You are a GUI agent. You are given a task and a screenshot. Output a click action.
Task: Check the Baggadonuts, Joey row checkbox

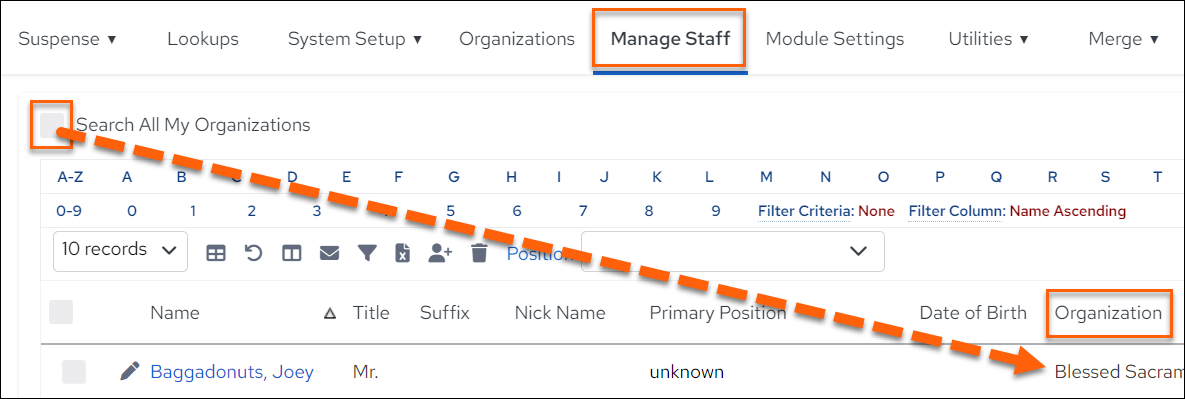tap(74, 372)
